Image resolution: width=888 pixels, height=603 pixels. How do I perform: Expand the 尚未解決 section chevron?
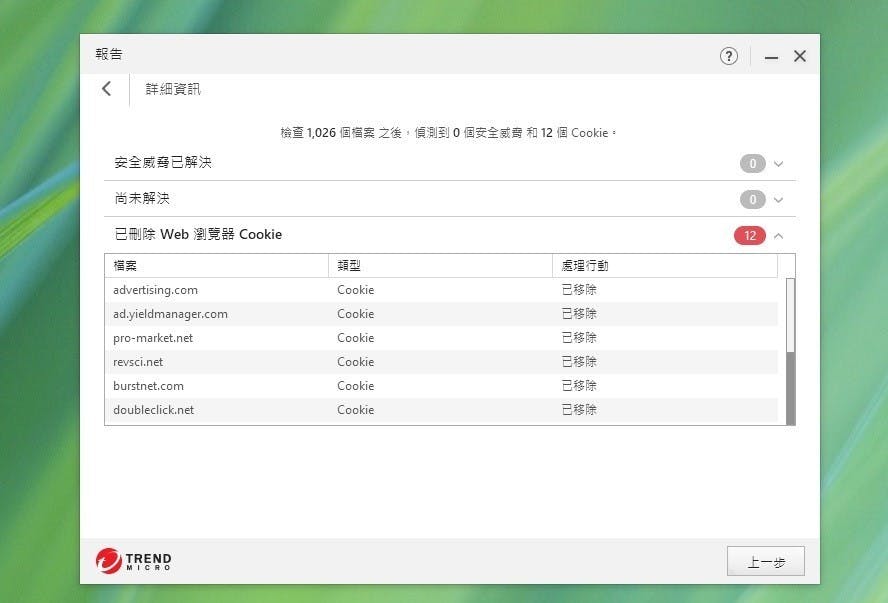[x=778, y=200]
